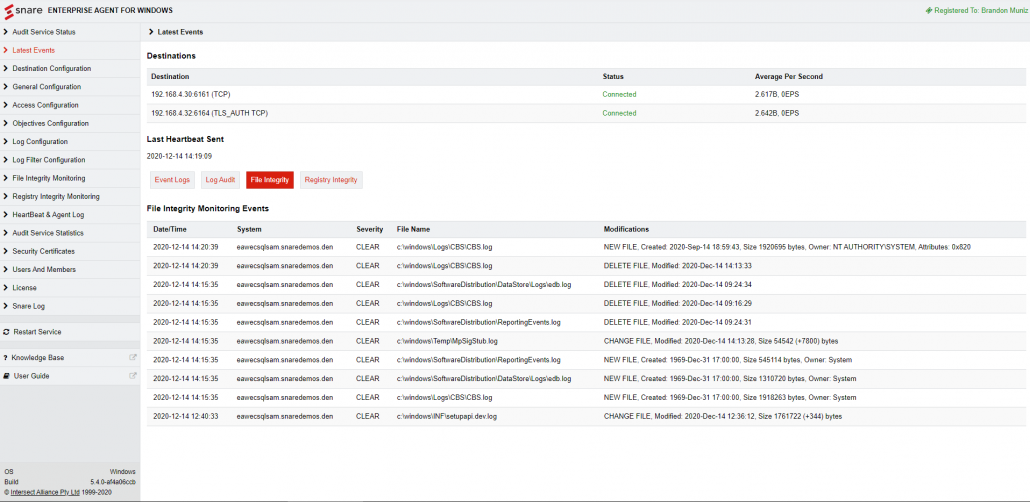
Task: Expand chevron next to Audit Service Status
Action: [x=6, y=32]
